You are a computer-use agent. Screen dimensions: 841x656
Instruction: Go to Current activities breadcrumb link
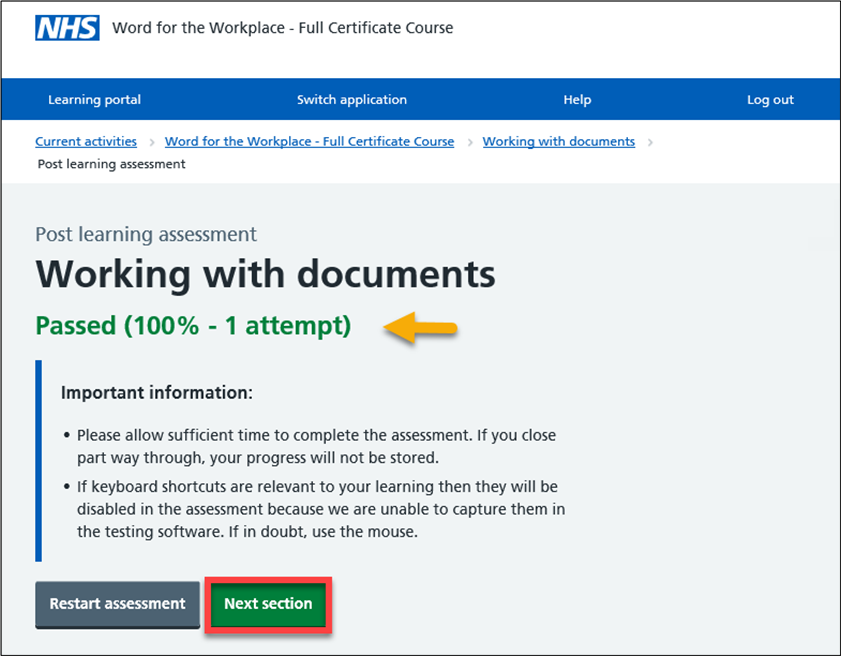[x=86, y=142]
